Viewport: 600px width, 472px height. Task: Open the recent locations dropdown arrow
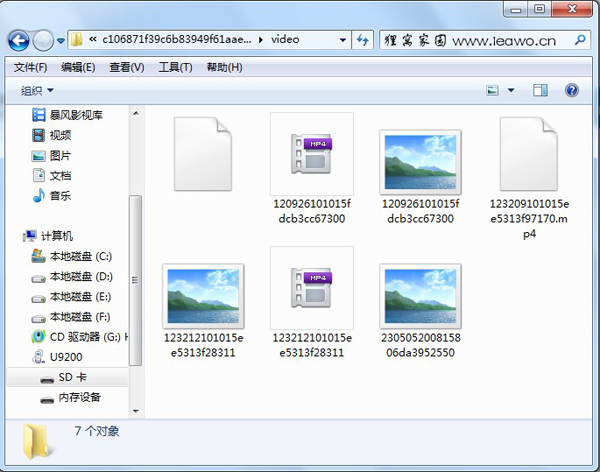pyautogui.click(x=60, y=40)
